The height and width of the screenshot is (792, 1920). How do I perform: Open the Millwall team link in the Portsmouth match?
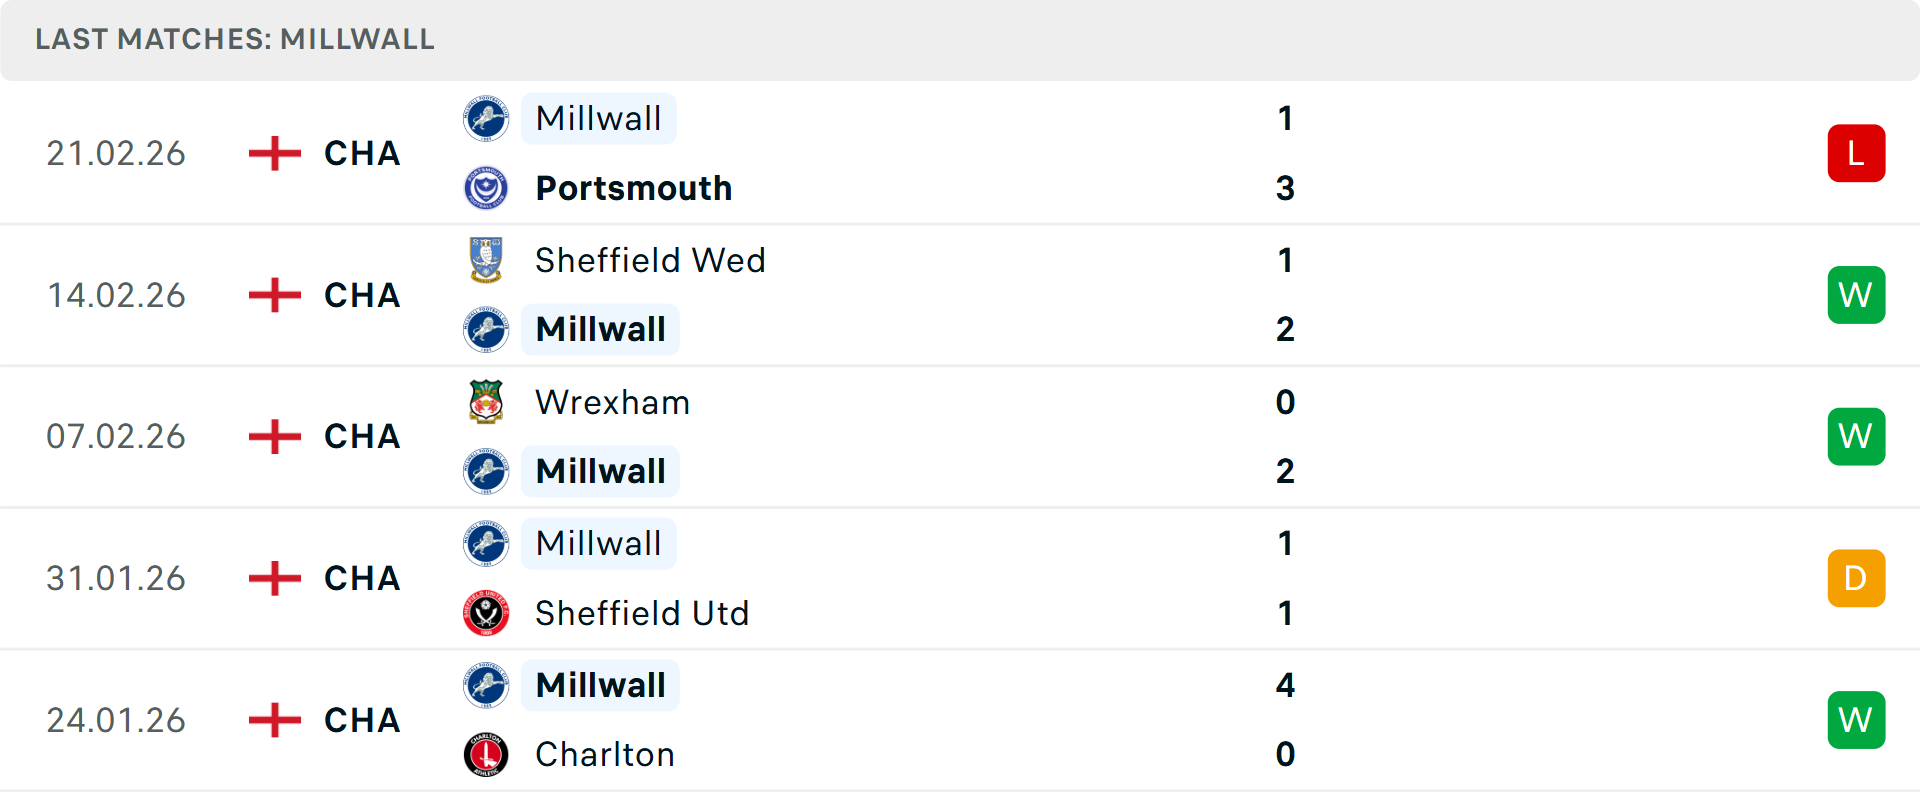[598, 118]
